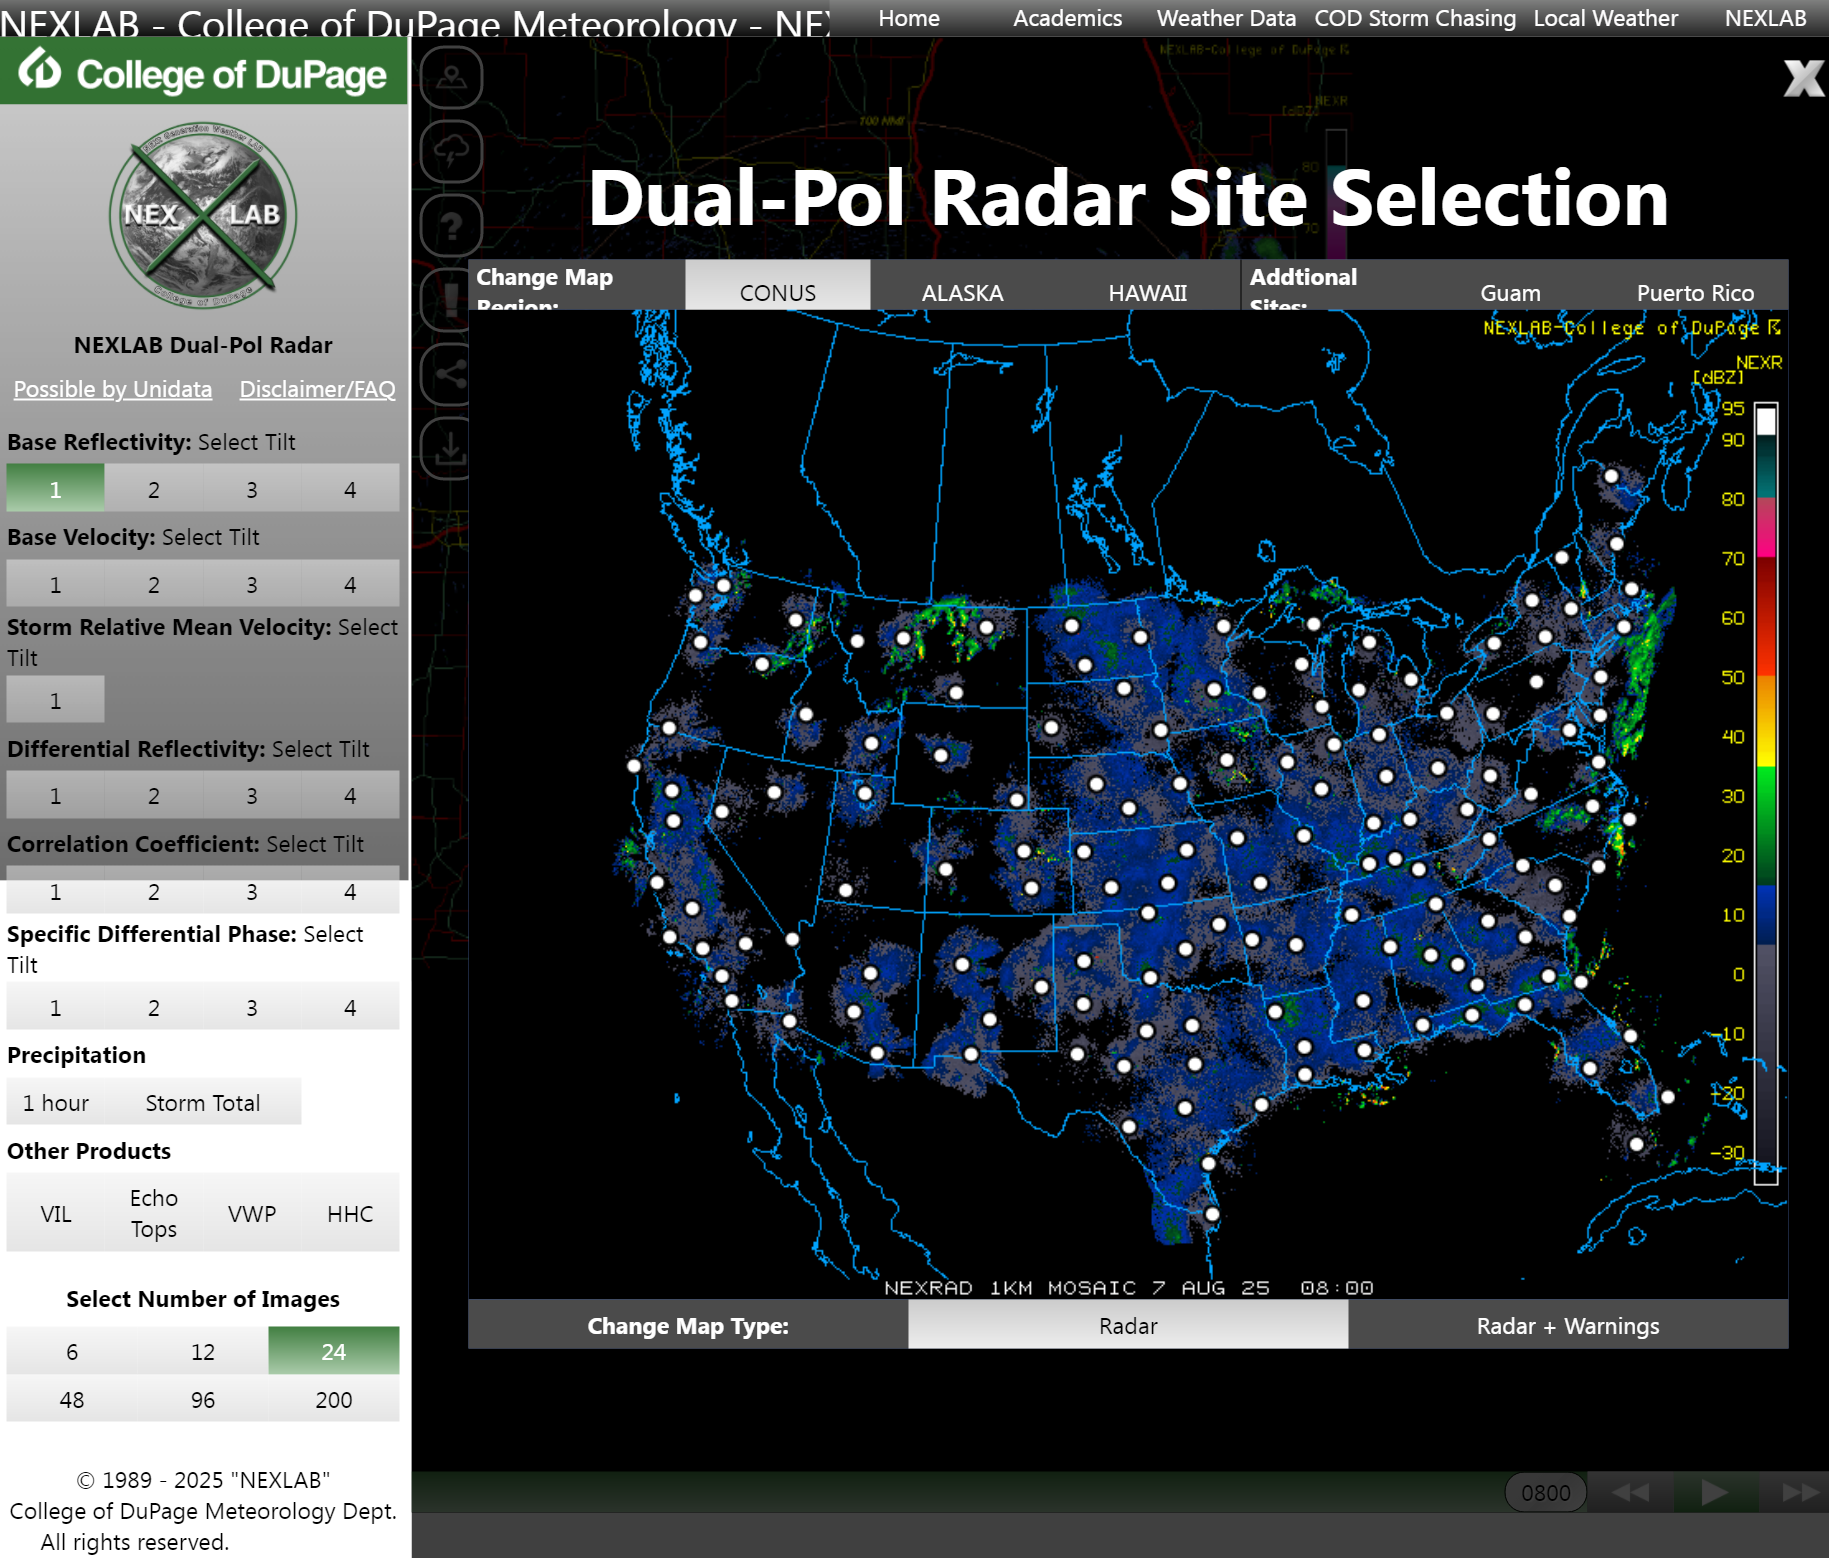Step forward with the fast-forward arrows
This screenshot has width=1829, height=1558.
(1799, 1492)
